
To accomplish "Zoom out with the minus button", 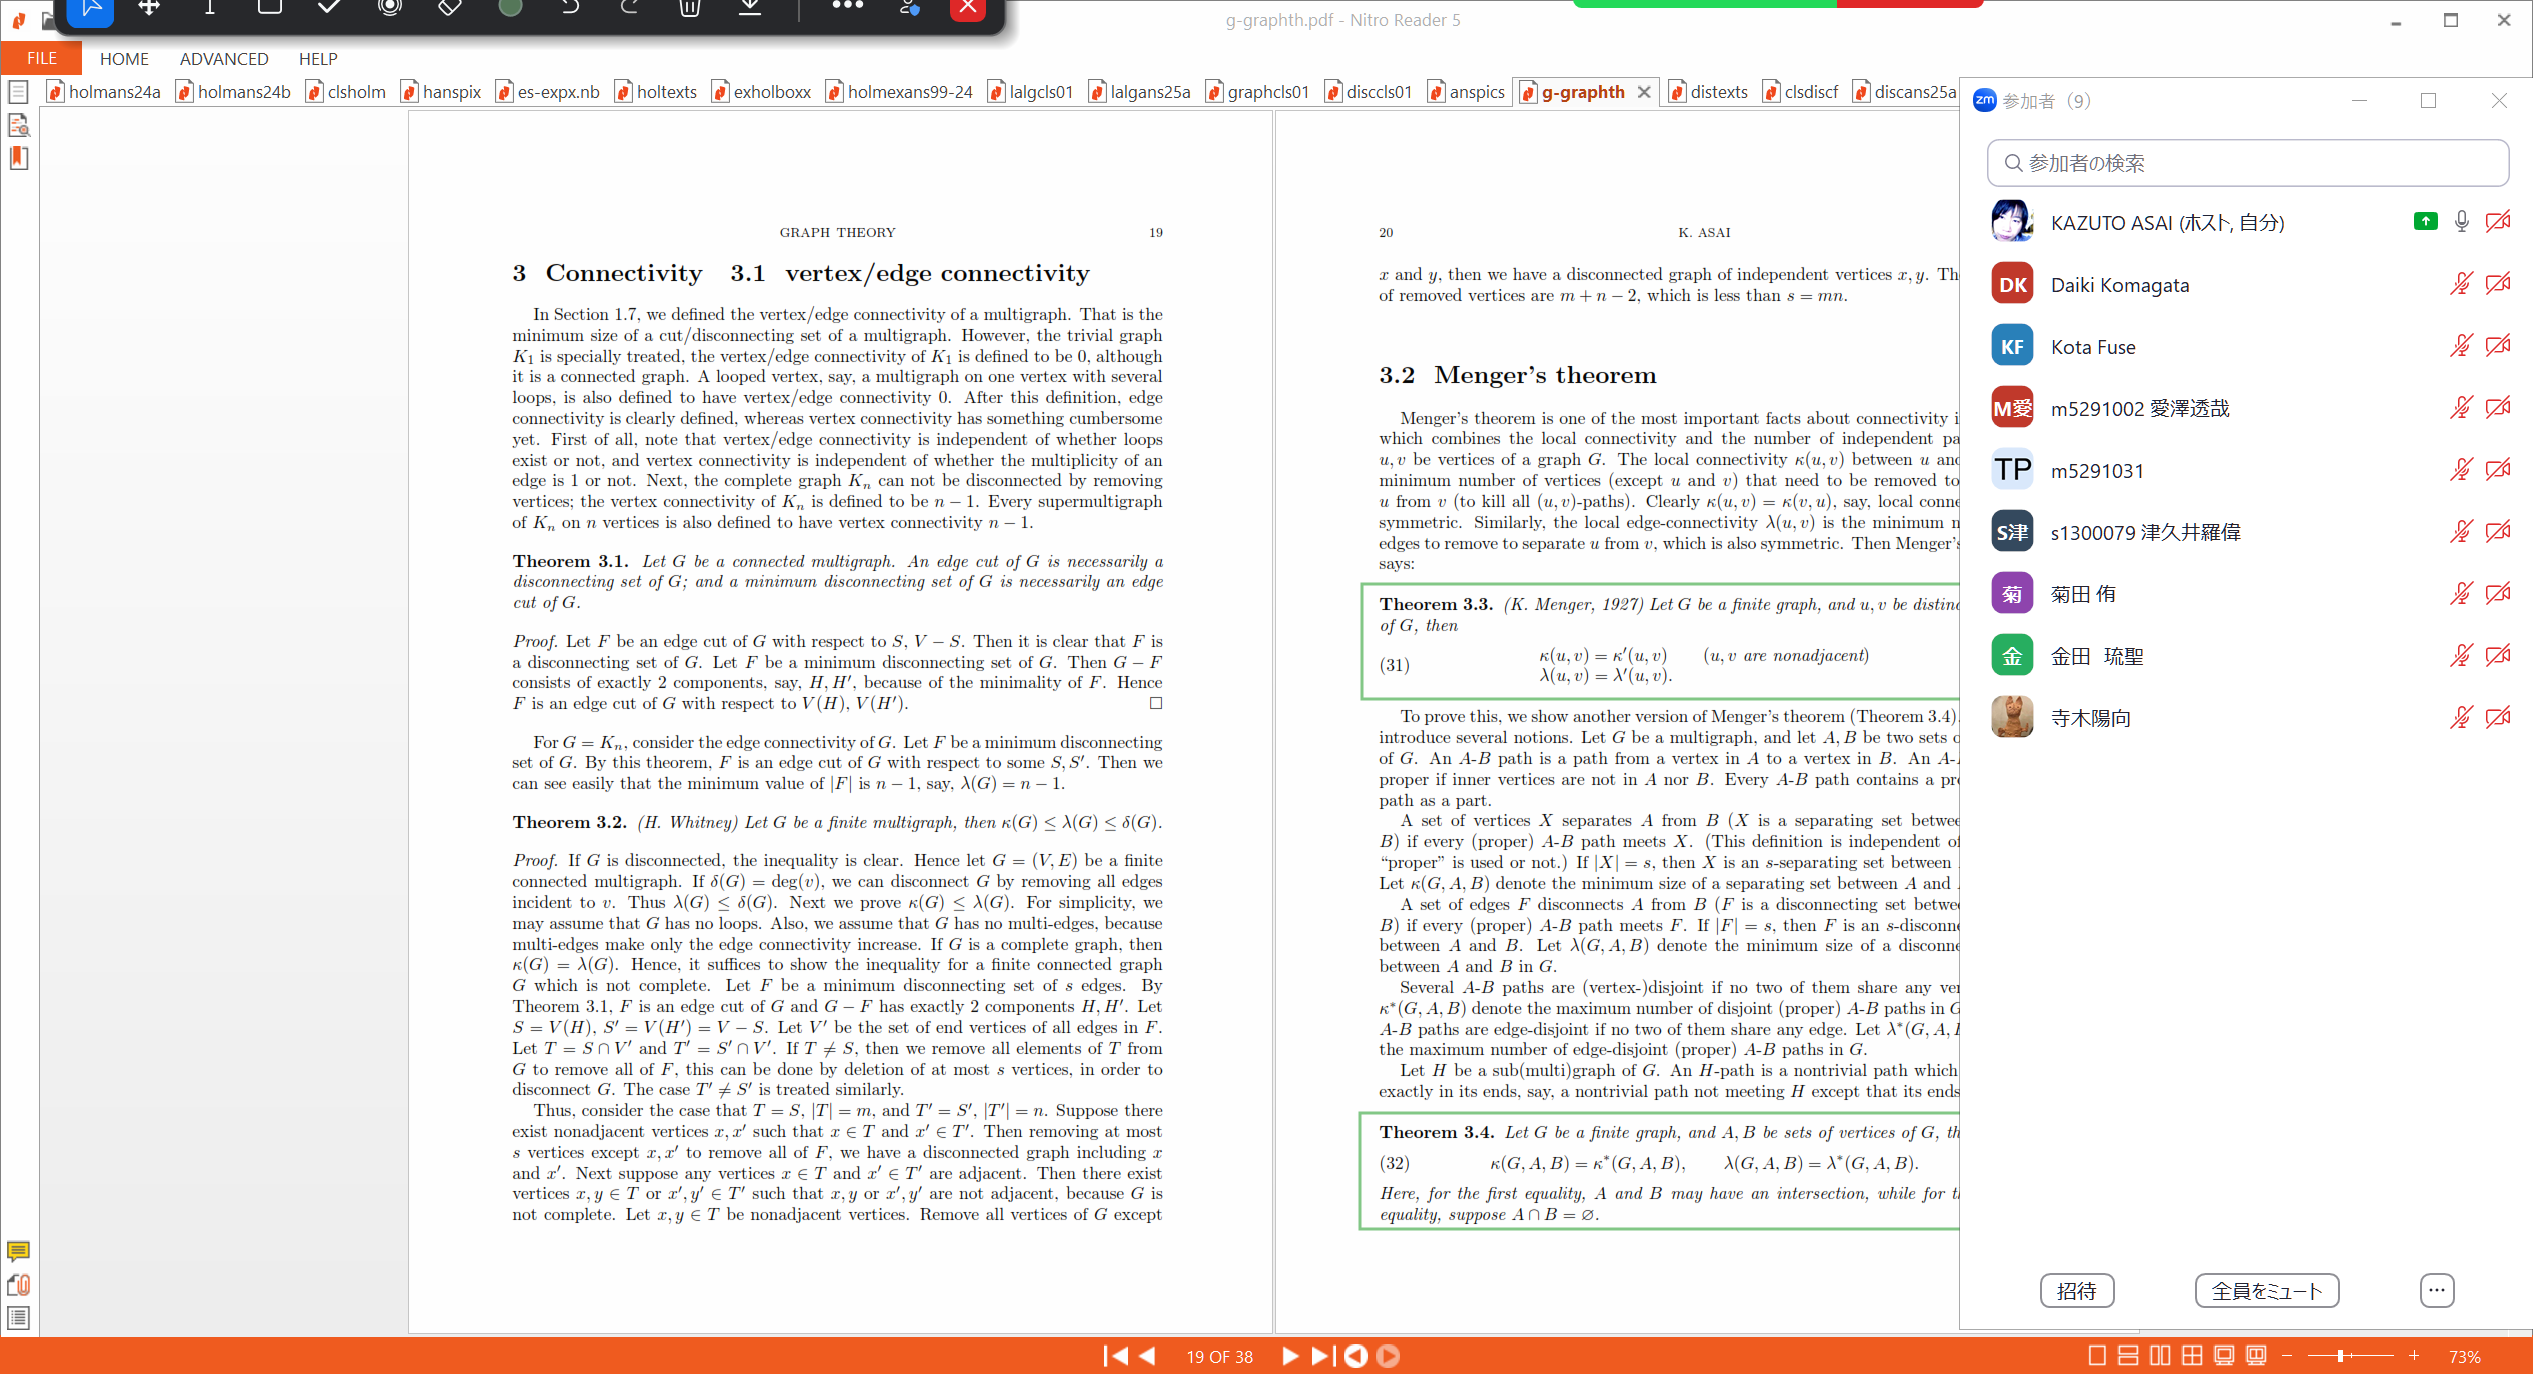I will 2286,1356.
